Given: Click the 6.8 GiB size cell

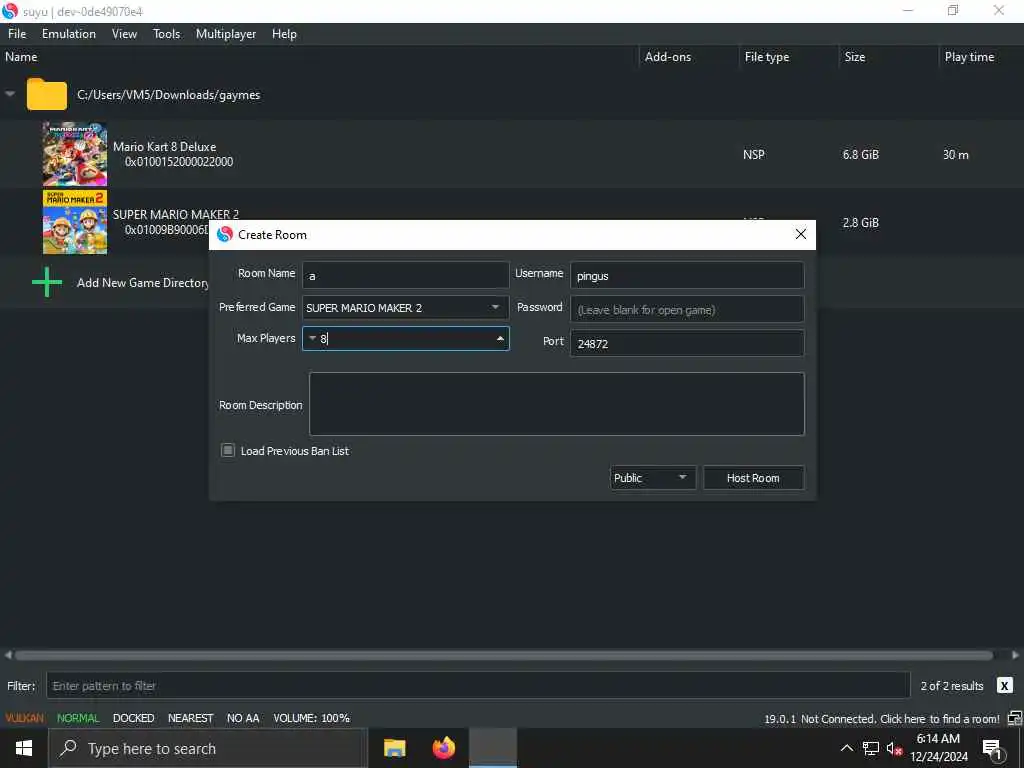Looking at the screenshot, I should pos(861,155).
